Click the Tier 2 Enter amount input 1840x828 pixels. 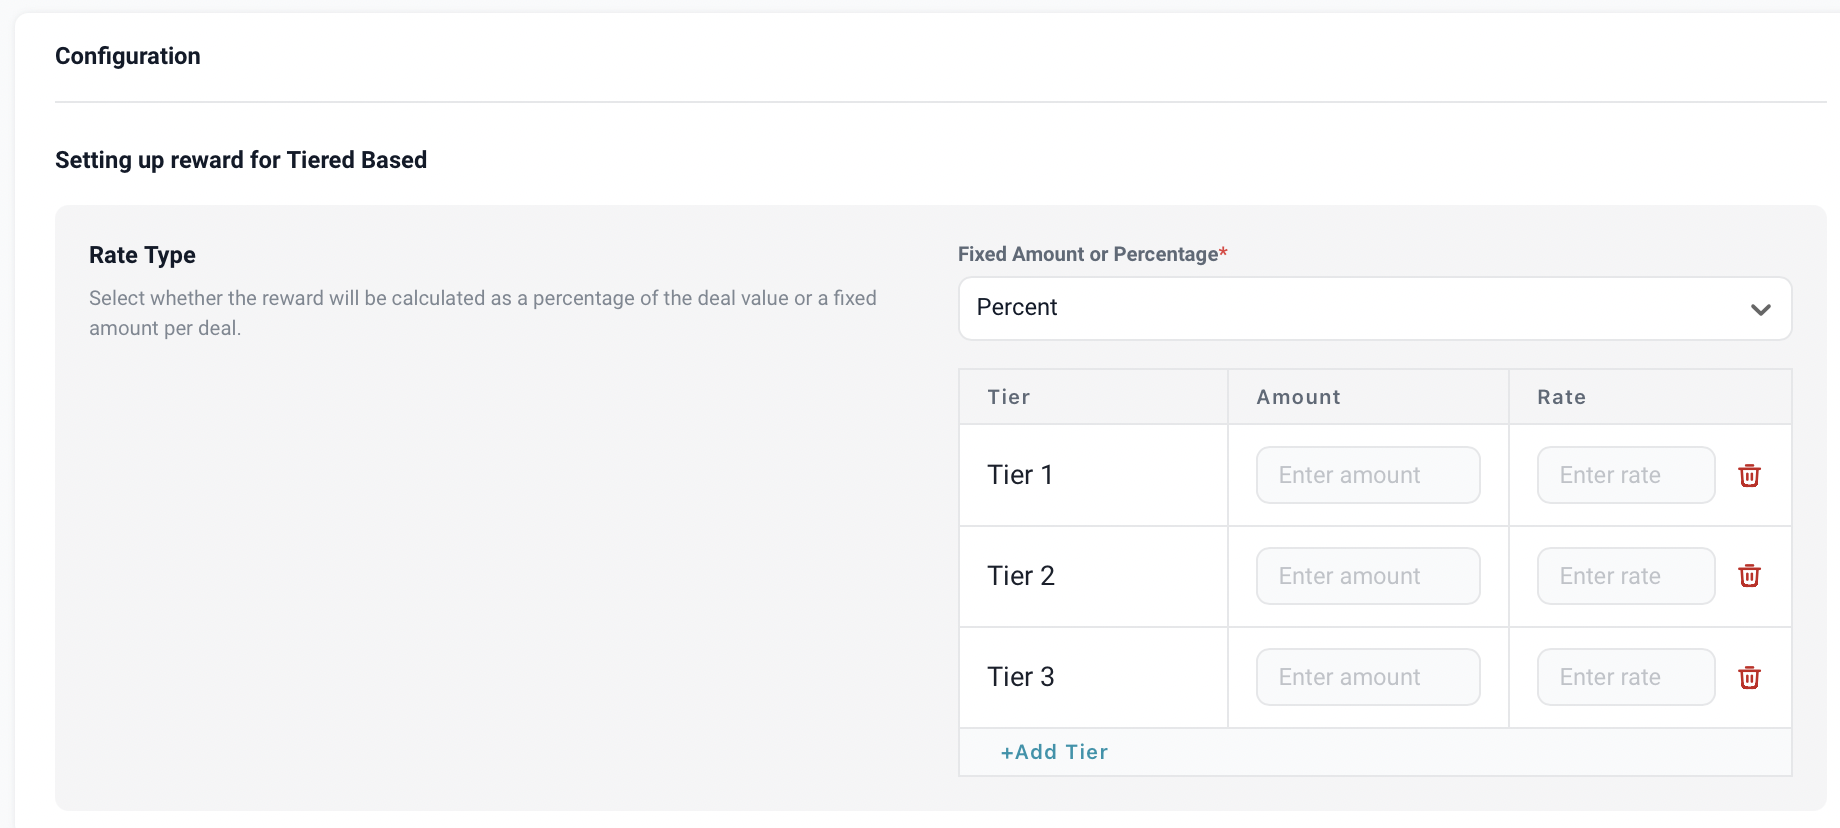click(1367, 576)
